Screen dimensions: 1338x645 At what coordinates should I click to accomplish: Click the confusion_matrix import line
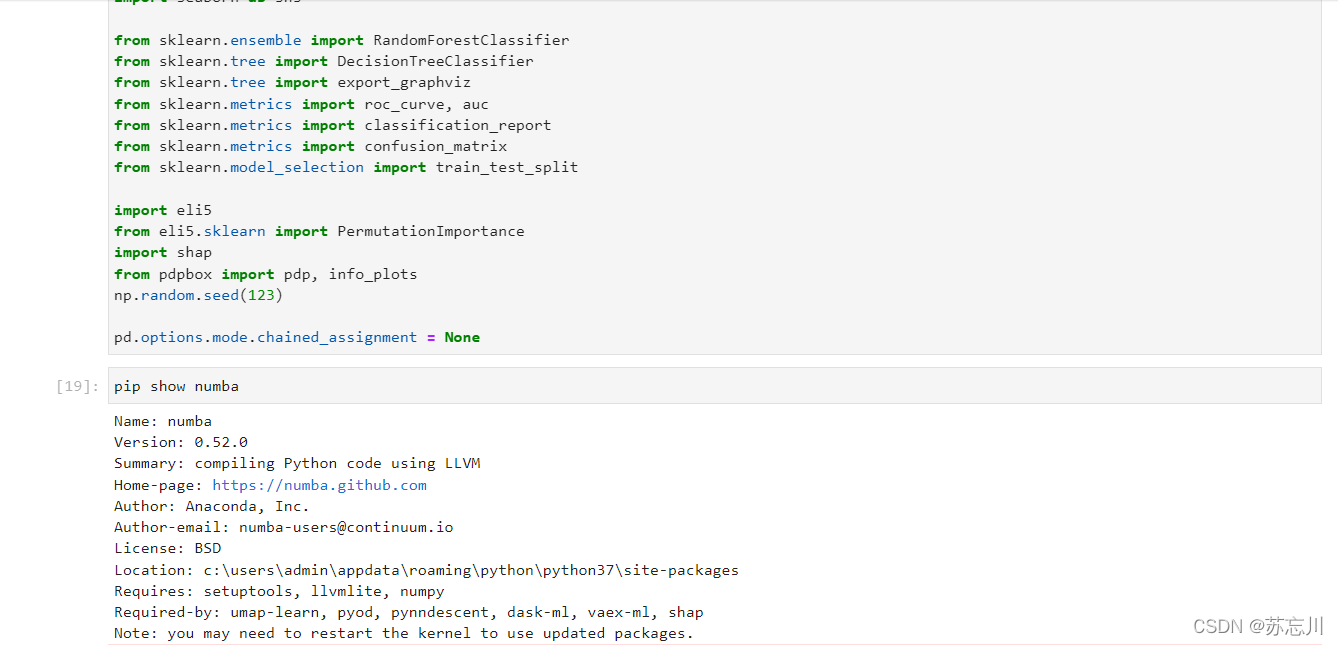[310, 146]
